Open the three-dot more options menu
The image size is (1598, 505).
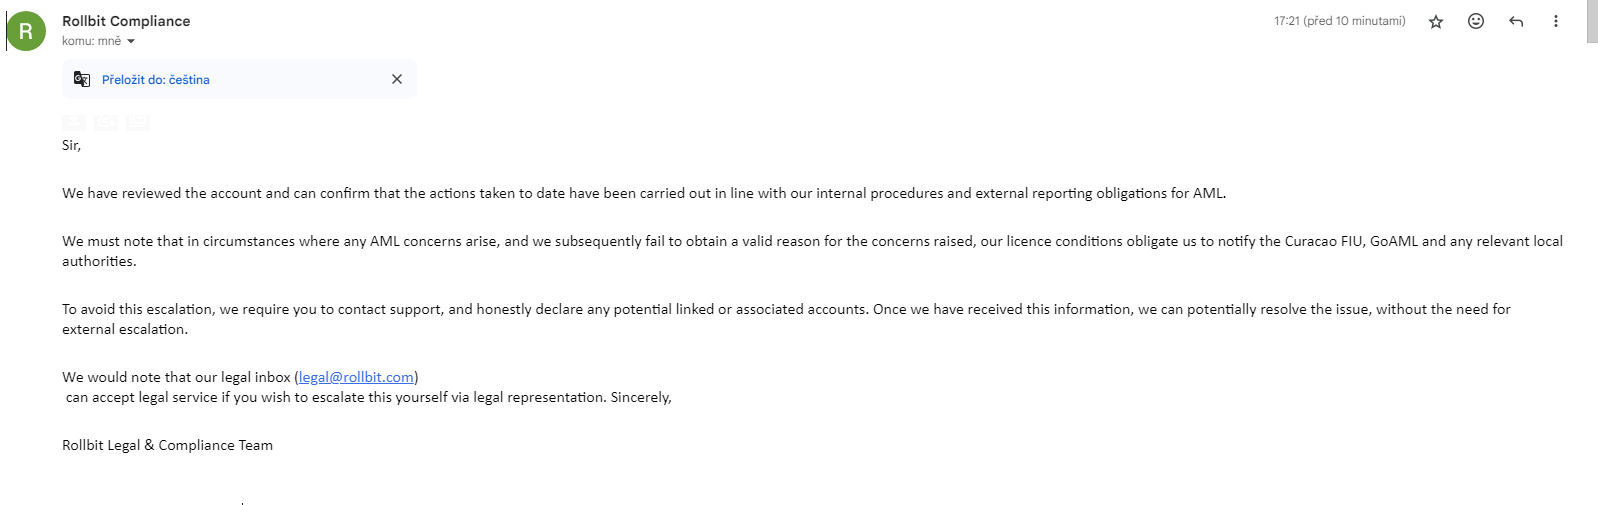click(1556, 21)
